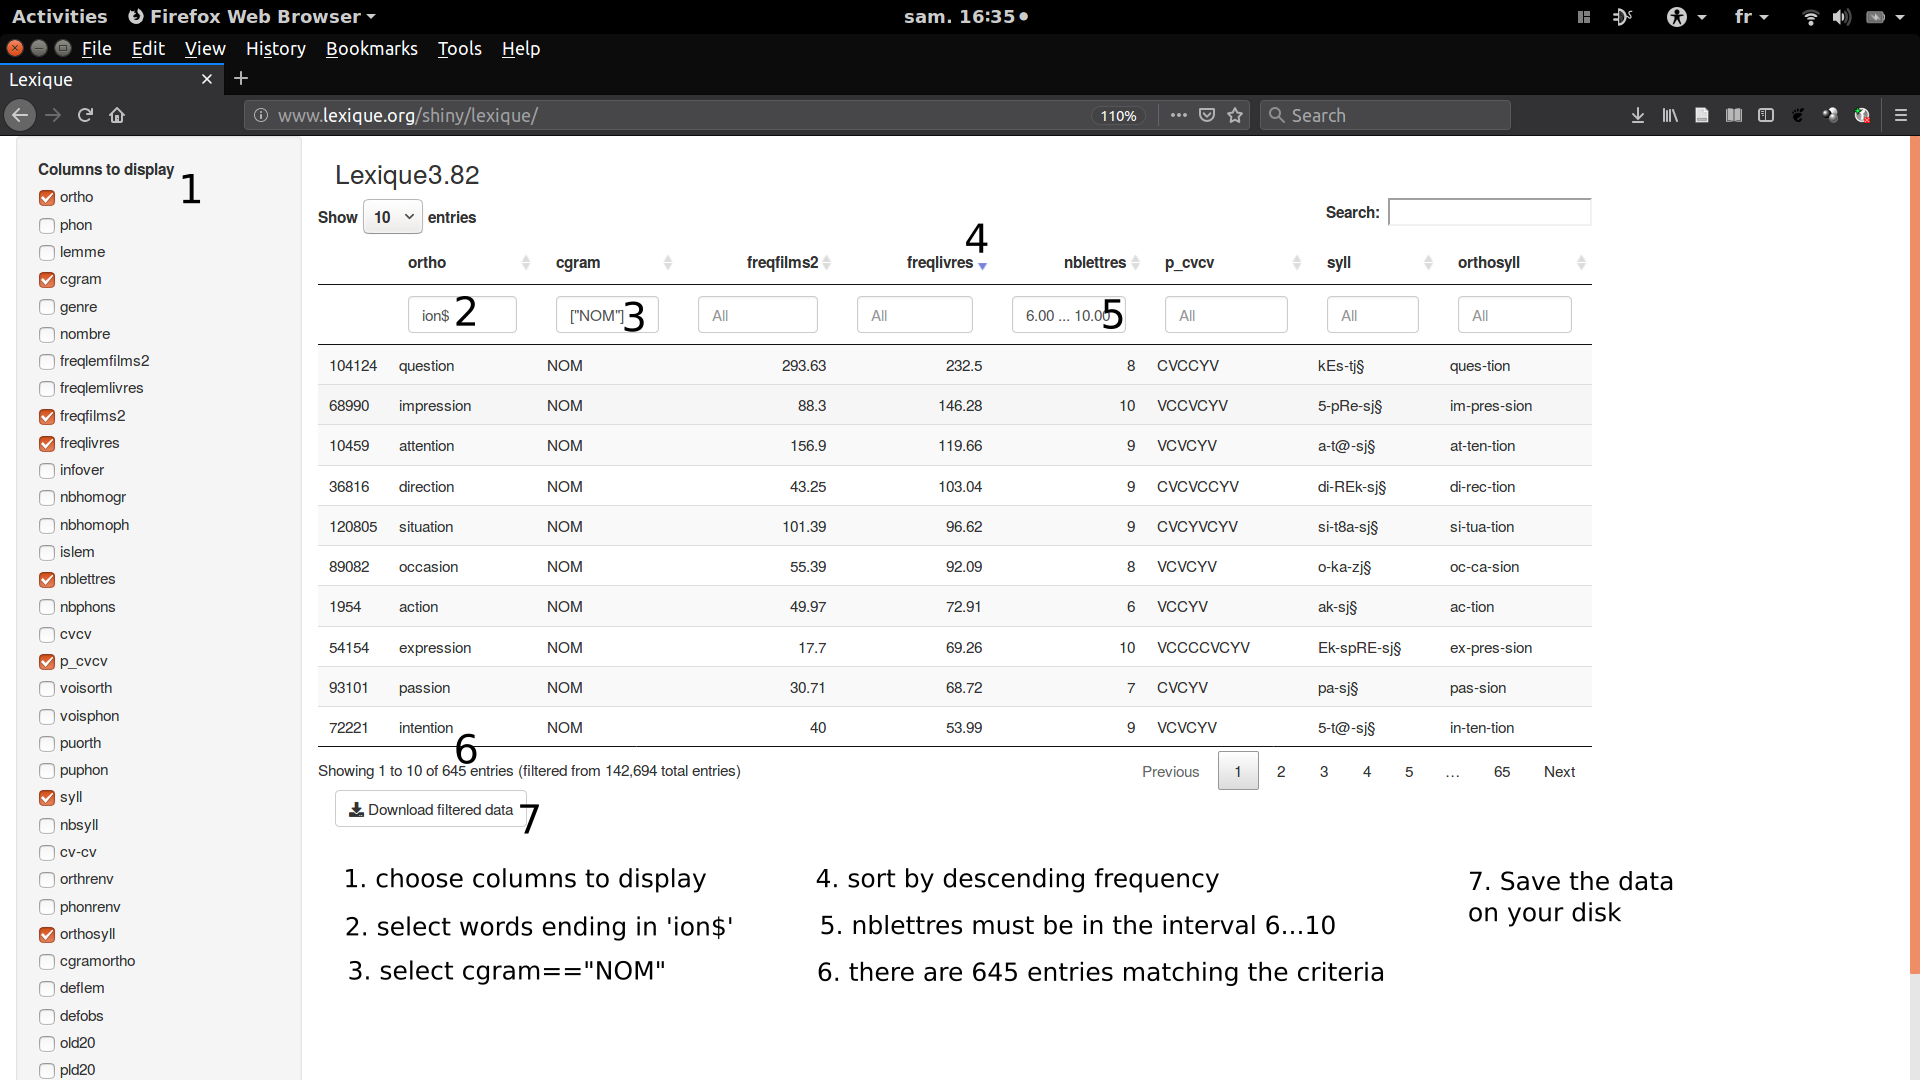Screen dimensions: 1920x1080
Task: Open the Firefox downloads panel
Action: coord(1638,115)
